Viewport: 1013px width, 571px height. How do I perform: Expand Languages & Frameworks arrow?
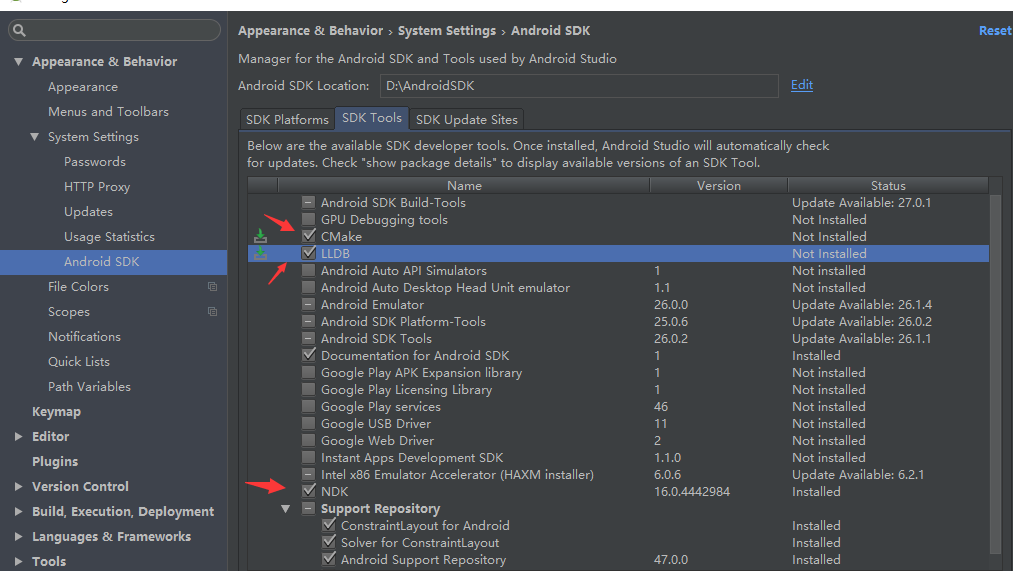(x=18, y=536)
